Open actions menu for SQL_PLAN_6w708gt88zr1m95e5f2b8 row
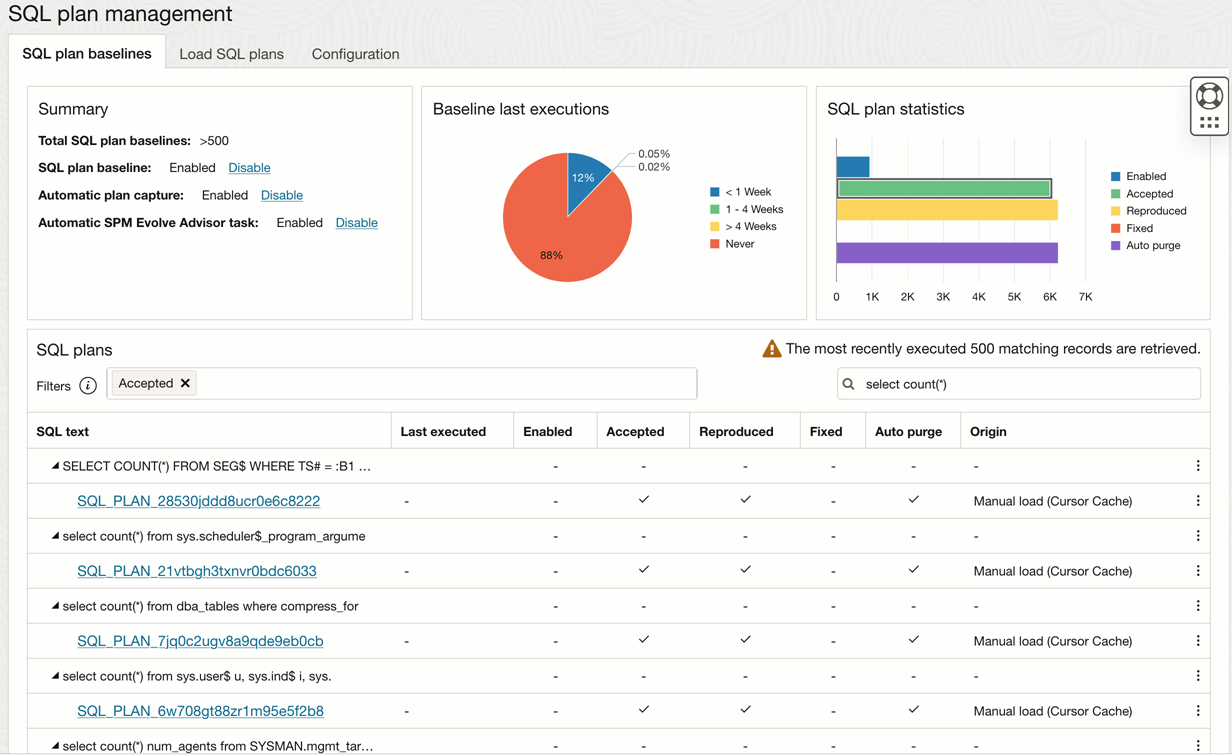Screen dimensions: 1232x755 click(x=1198, y=711)
